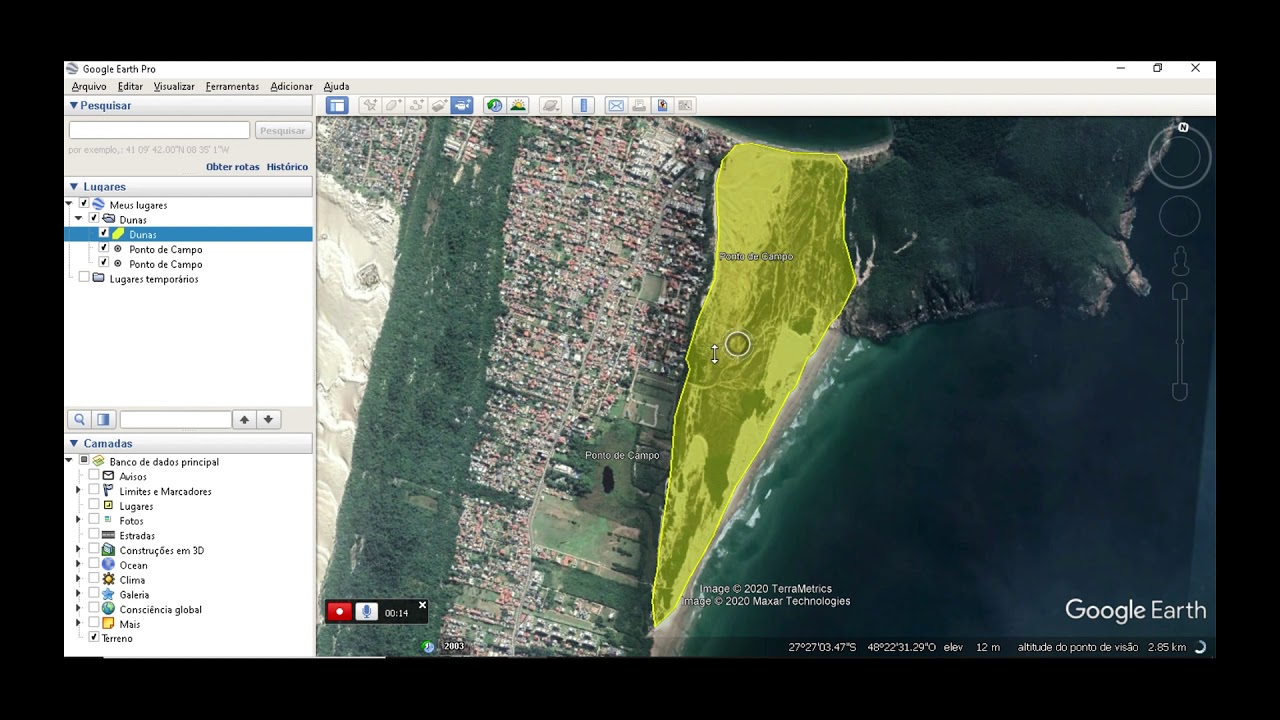Click the look-around compass ring control
1280x720 pixels.
coord(1180,157)
